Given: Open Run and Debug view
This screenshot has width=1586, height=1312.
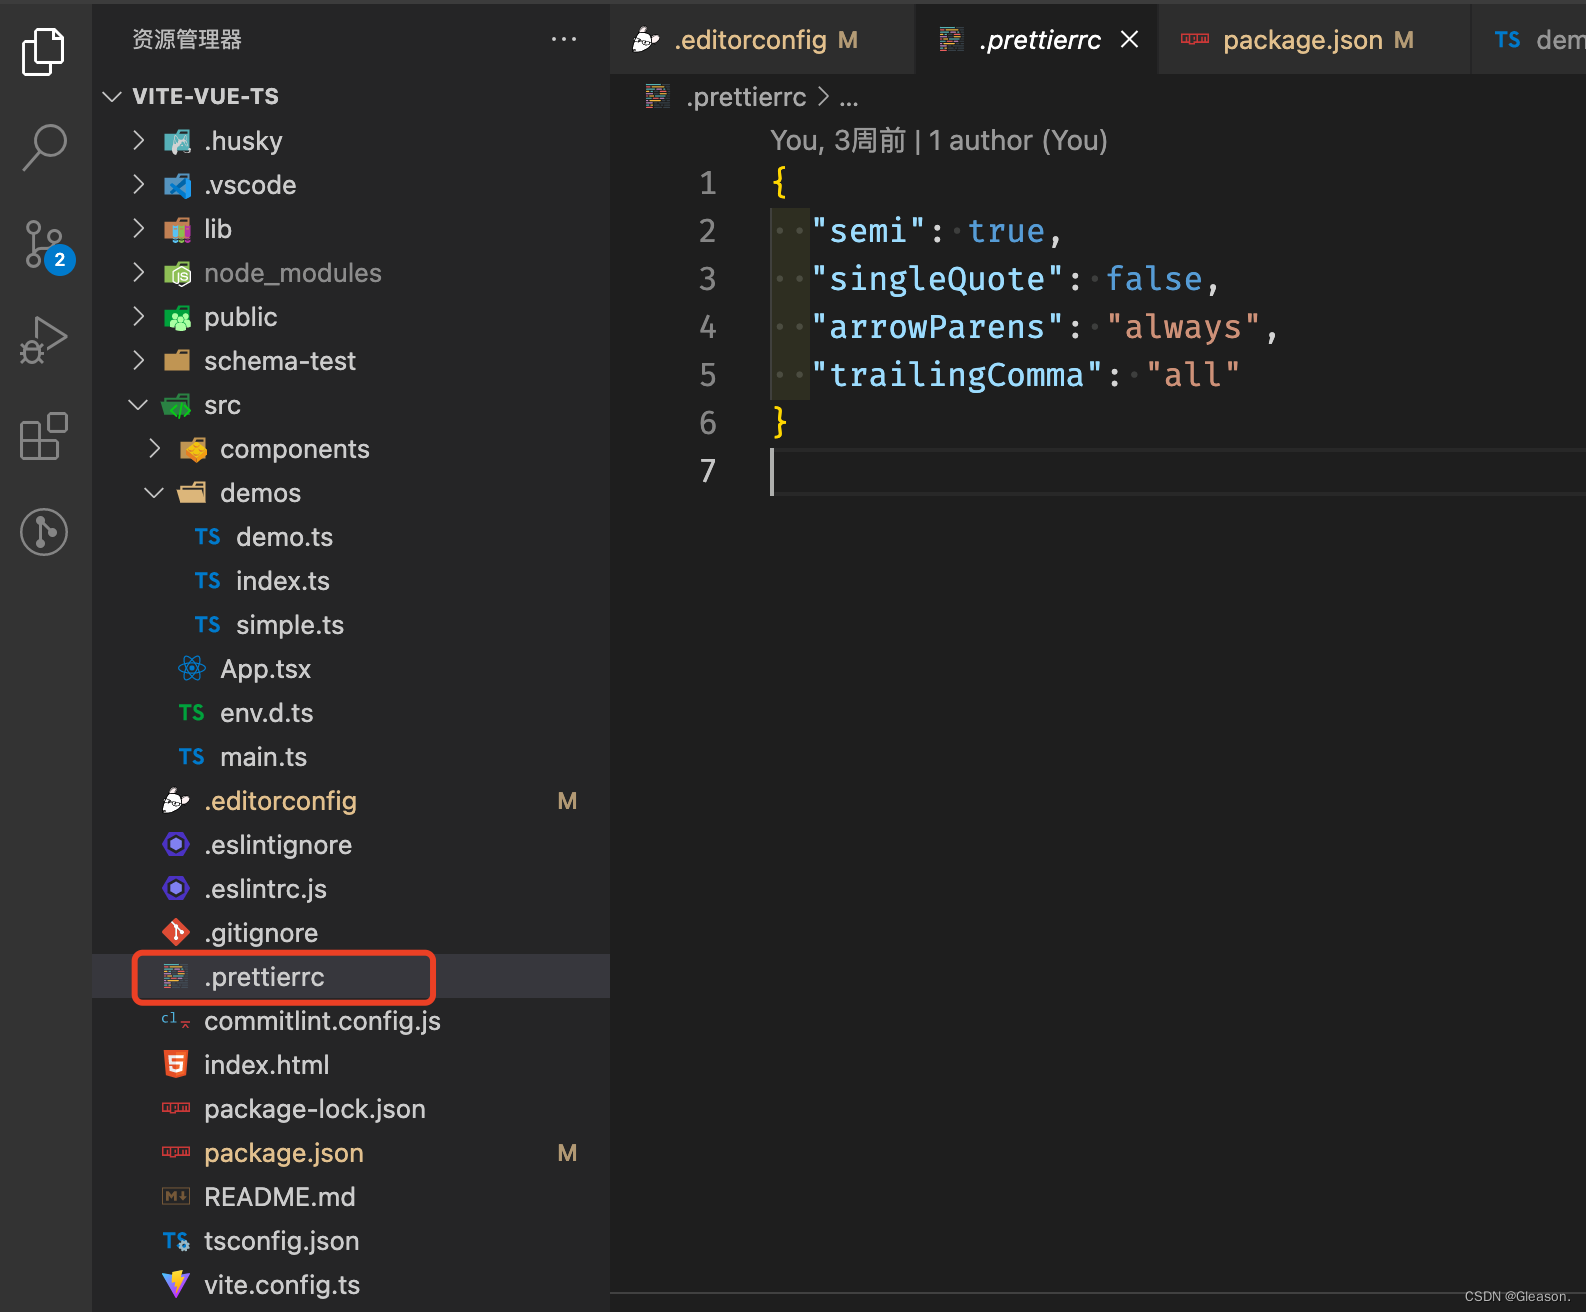Looking at the screenshot, I should click(x=44, y=340).
